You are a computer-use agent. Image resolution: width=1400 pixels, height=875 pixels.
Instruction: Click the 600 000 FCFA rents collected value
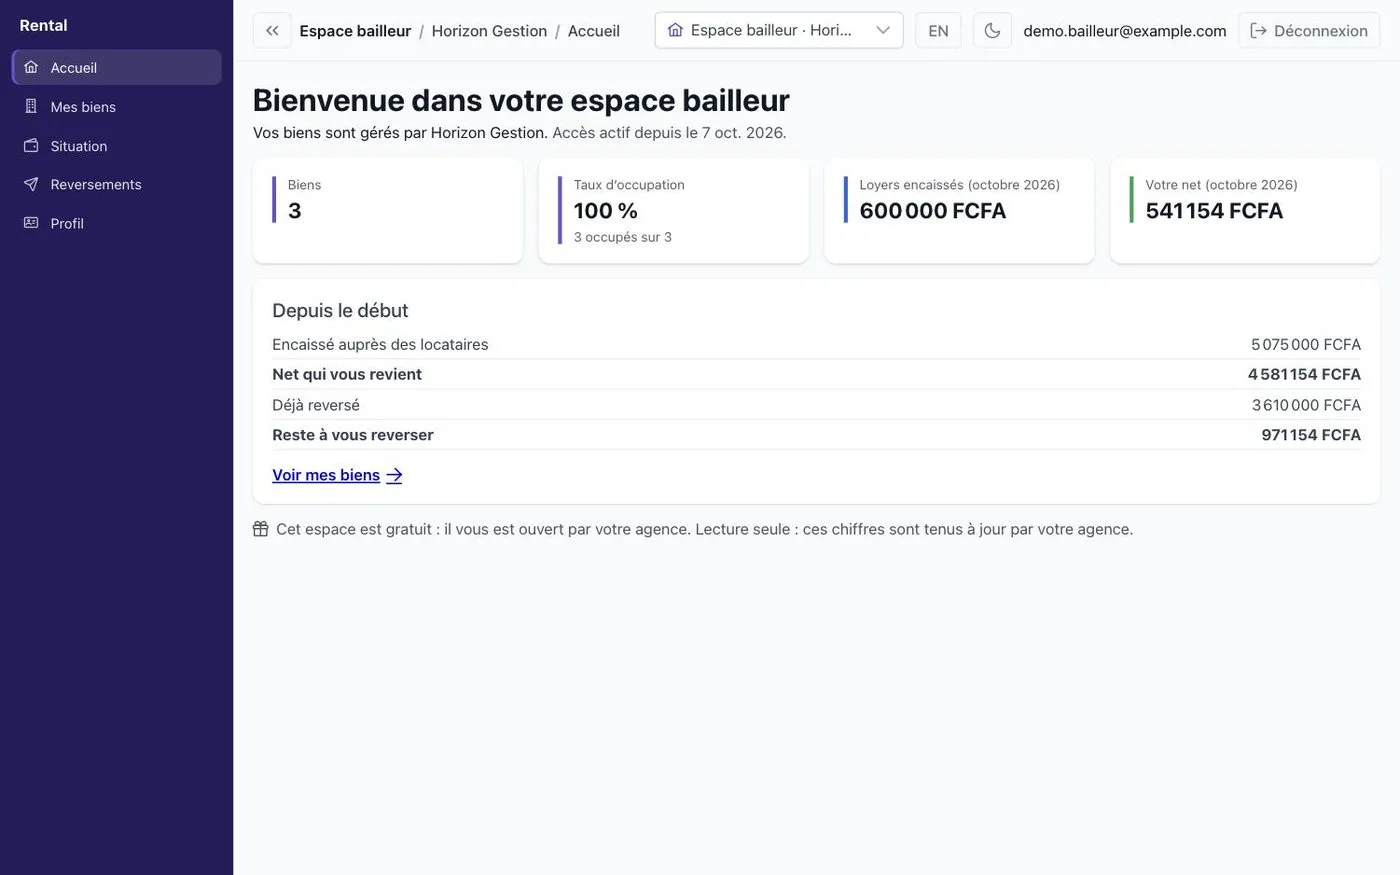click(x=933, y=211)
